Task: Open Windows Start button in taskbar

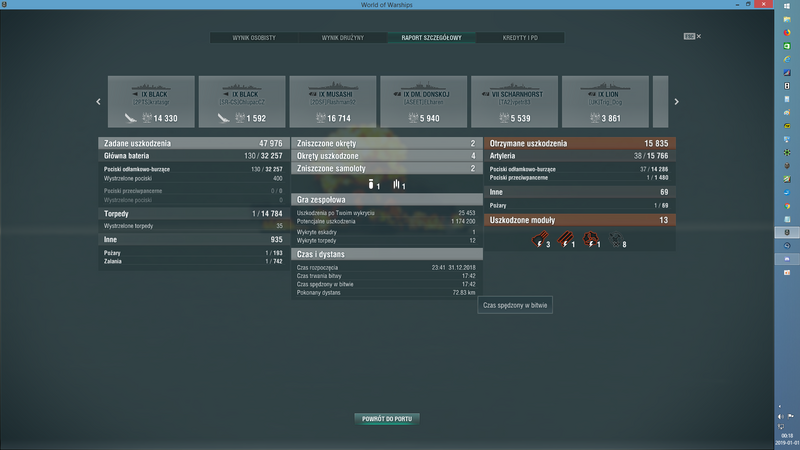Action: point(787,6)
